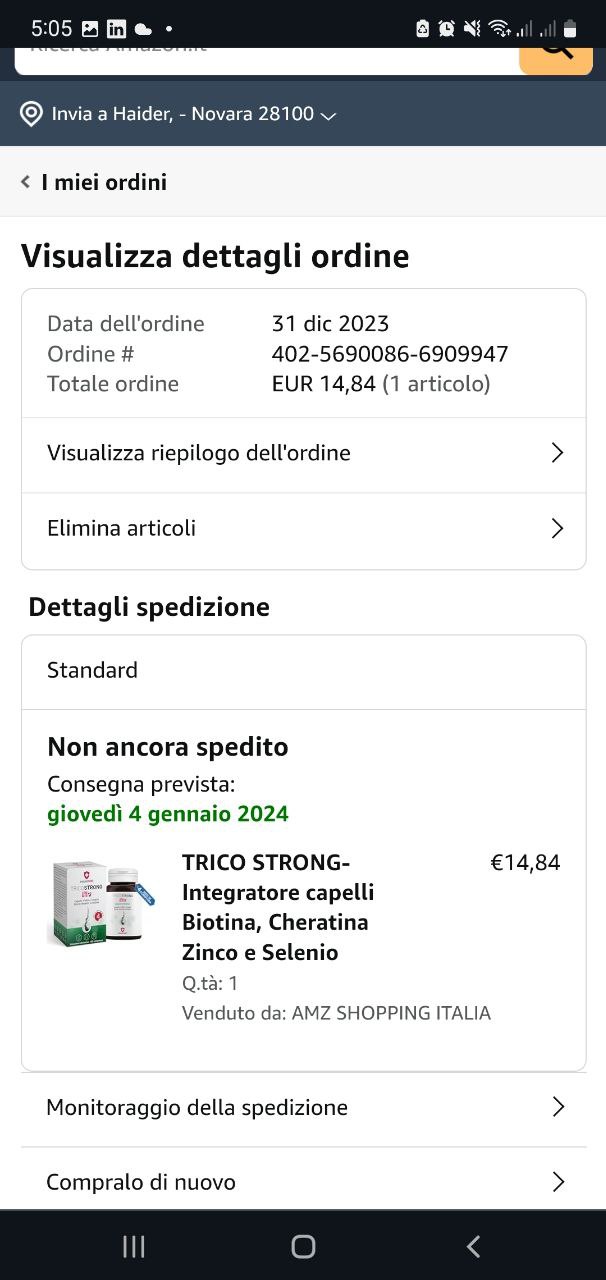
Task: Select Elimina articoli menu row
Action: tap(122, 528)
